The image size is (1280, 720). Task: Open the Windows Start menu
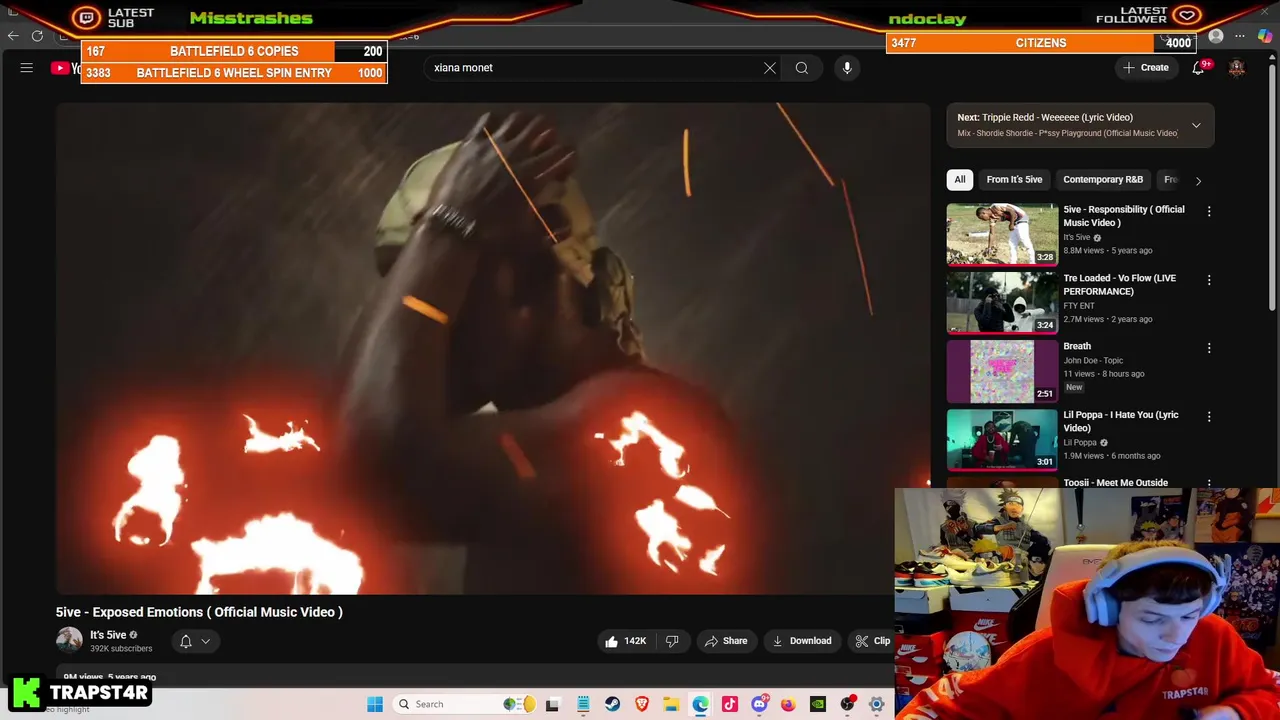(x=375, y=704)
